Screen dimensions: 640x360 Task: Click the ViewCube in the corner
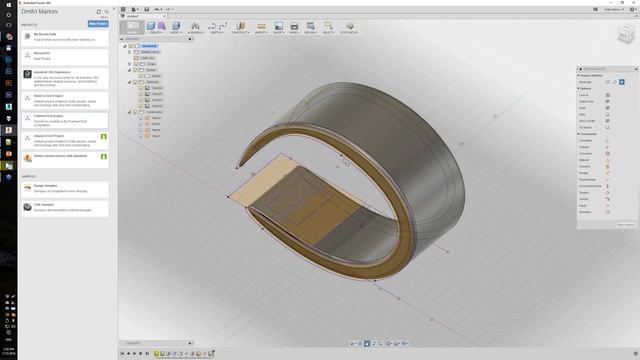pos(625,34)
